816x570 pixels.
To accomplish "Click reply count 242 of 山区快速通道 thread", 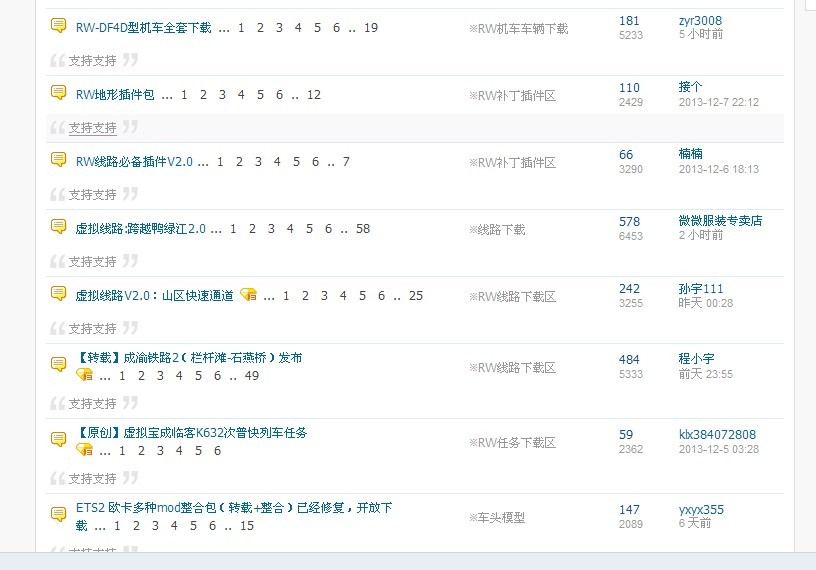I will (x=628, y=288).
